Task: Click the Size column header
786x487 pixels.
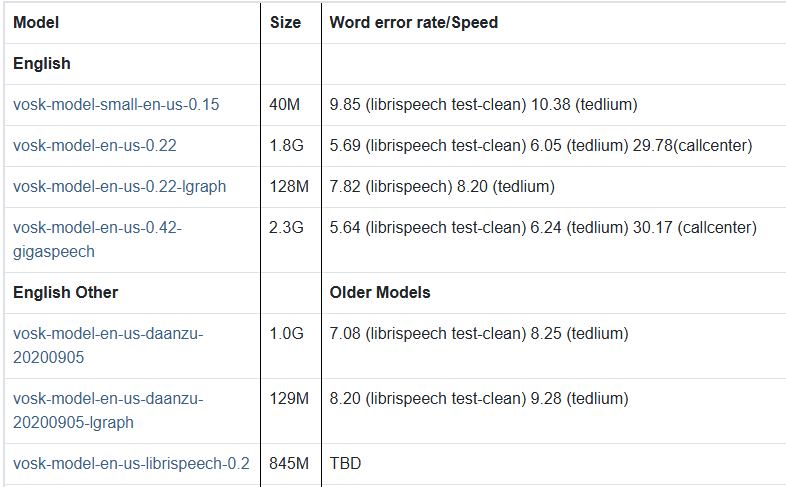Action: pyautogui.click(x=285, y=22)
